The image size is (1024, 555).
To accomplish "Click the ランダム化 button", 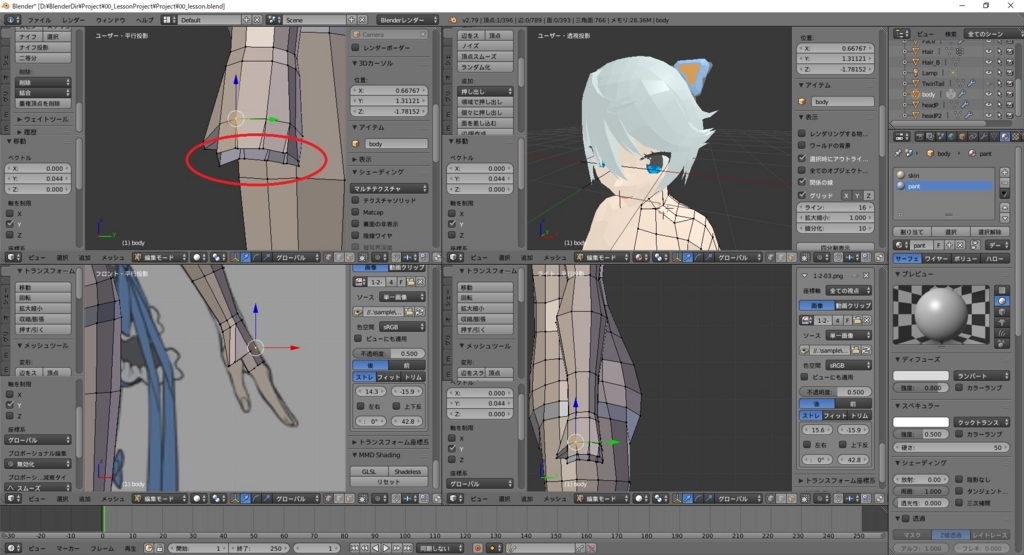I will (x=485, y=67).
